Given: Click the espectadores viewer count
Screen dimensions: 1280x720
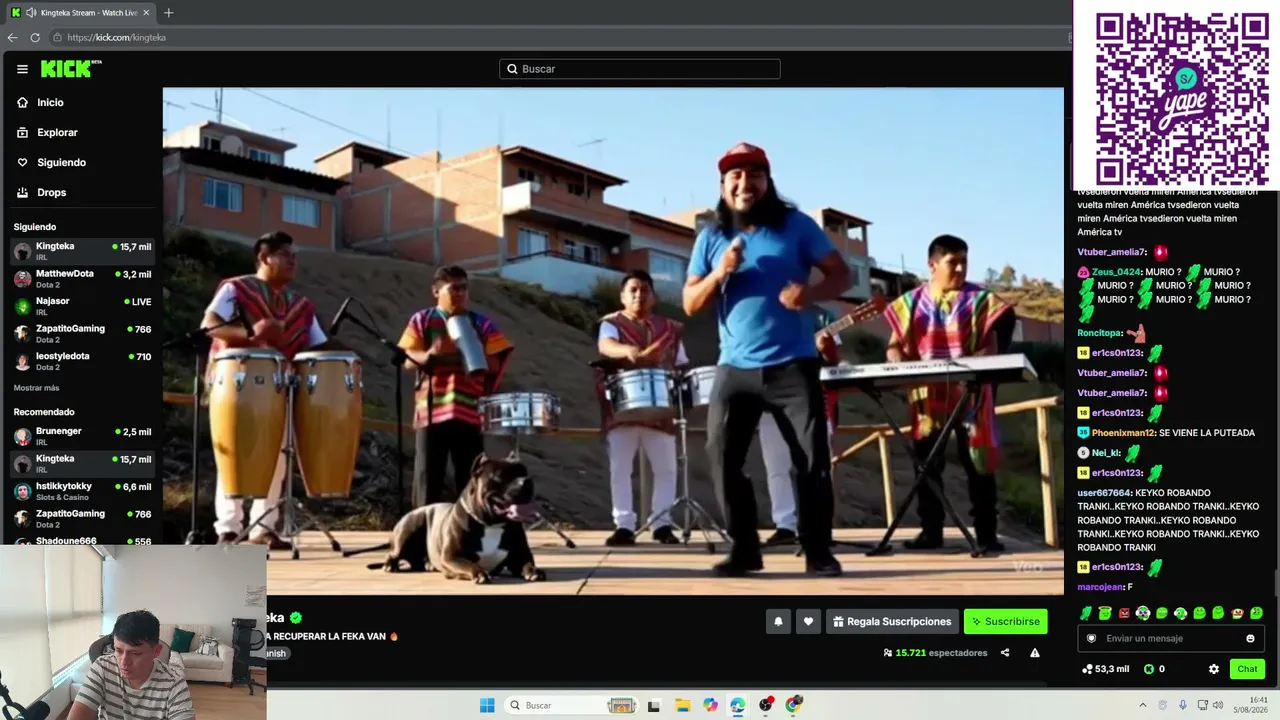Looking at the screenshot, I should coord(934,653).
